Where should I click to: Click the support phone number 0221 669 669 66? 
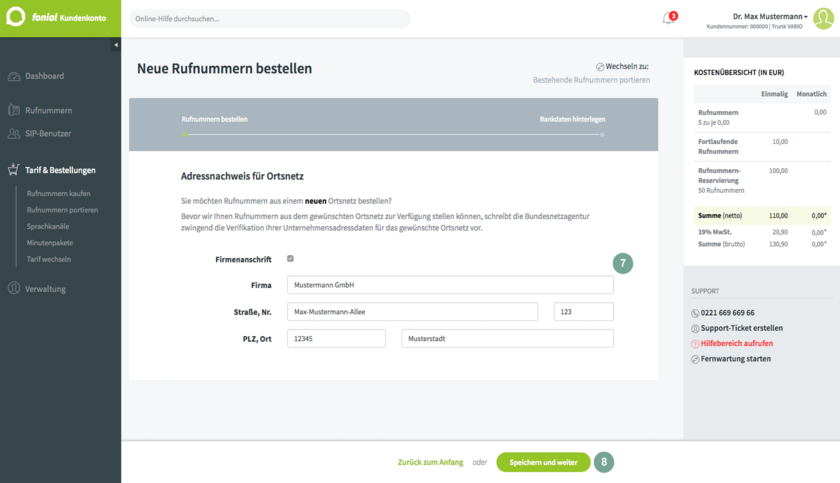tap(728, 313)
